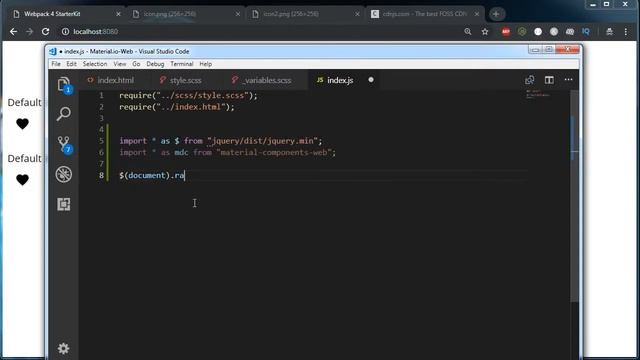The height and width of the screenshot is (360, 640).
Task: Toggle the first Default heart icon on page
Action: tap(22, 124)
